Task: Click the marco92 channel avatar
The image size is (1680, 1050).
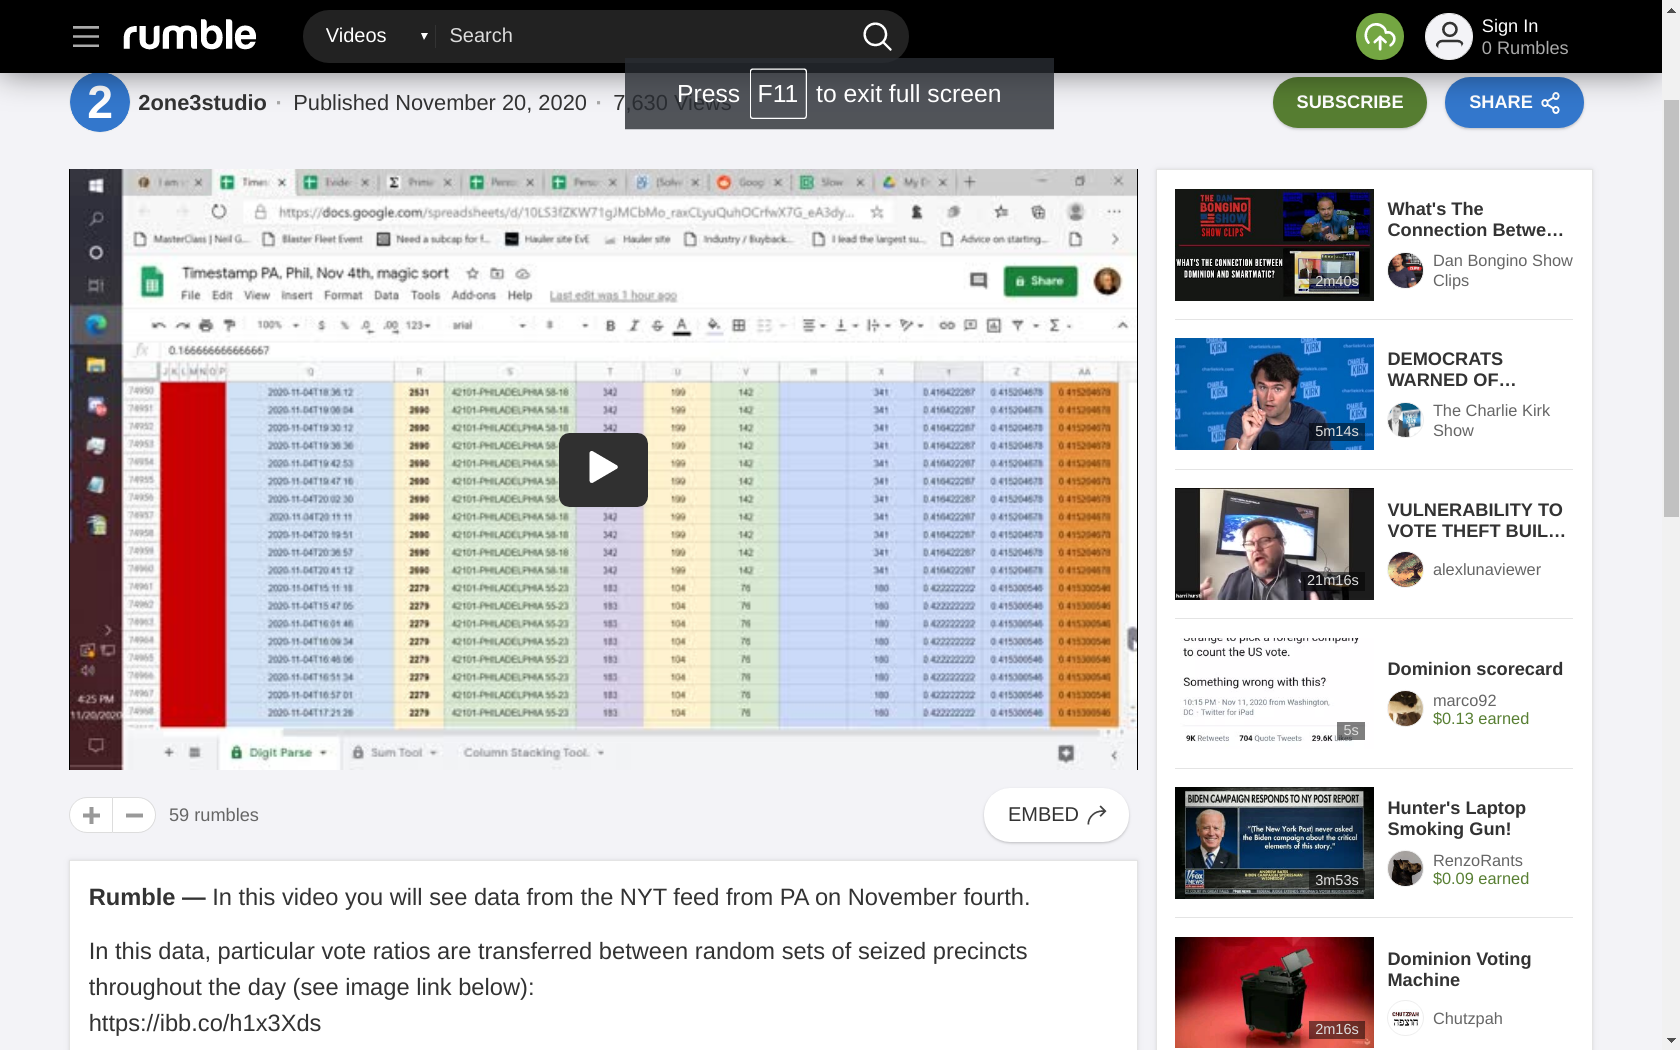Action: pyautogui.click(x=1405, y=709)
